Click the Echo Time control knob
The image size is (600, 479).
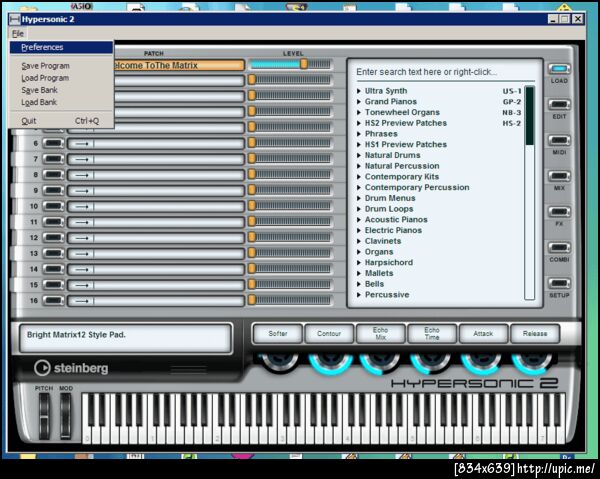tap(432, 363)
